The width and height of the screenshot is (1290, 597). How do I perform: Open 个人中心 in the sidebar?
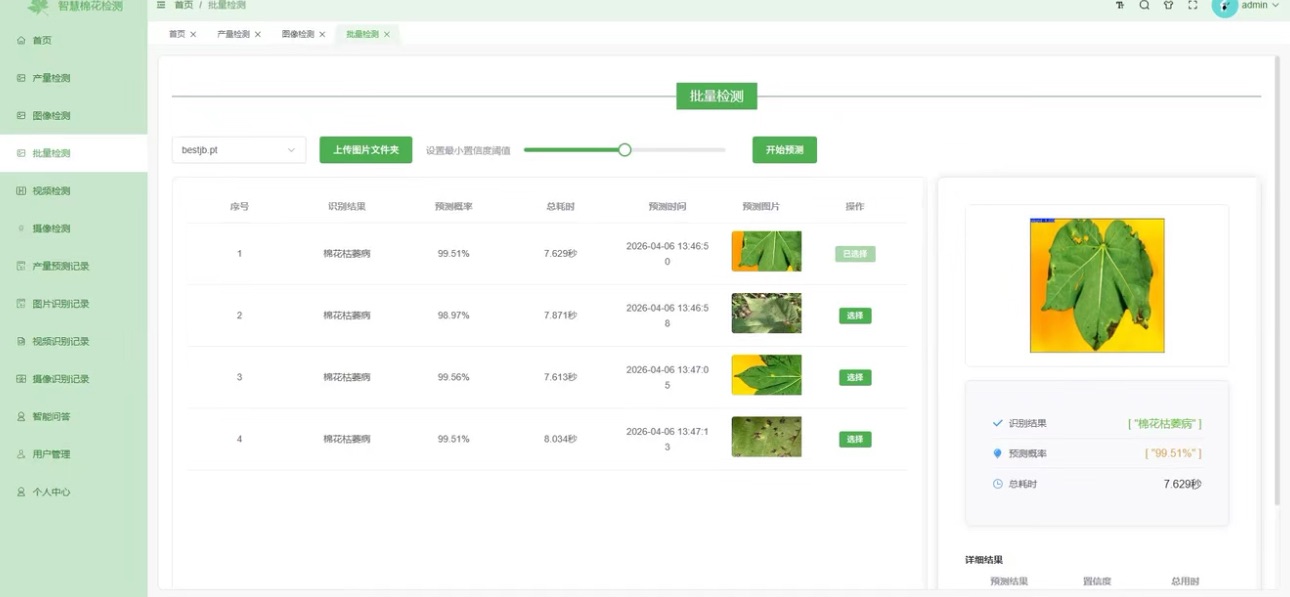tap(74, 492)
